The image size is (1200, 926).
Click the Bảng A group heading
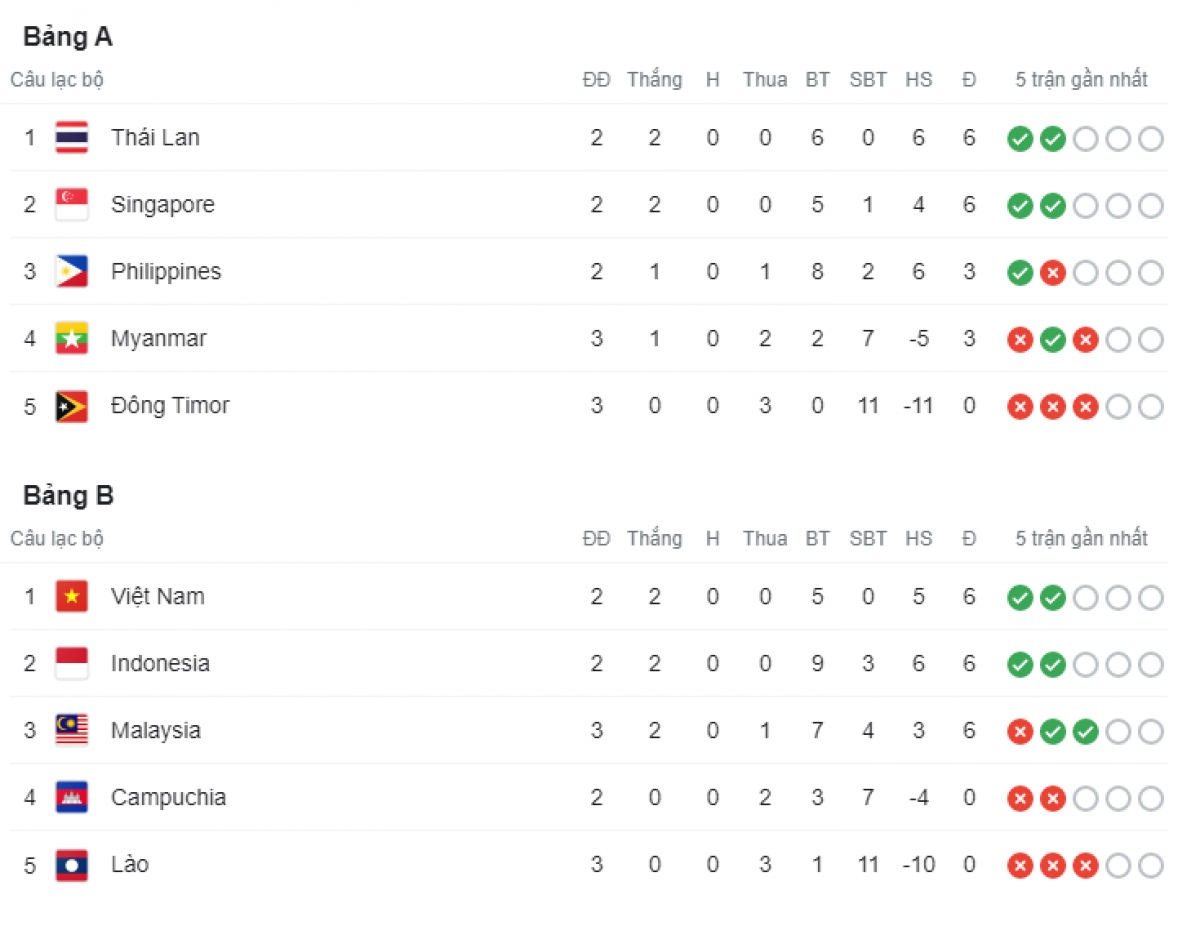68,37
